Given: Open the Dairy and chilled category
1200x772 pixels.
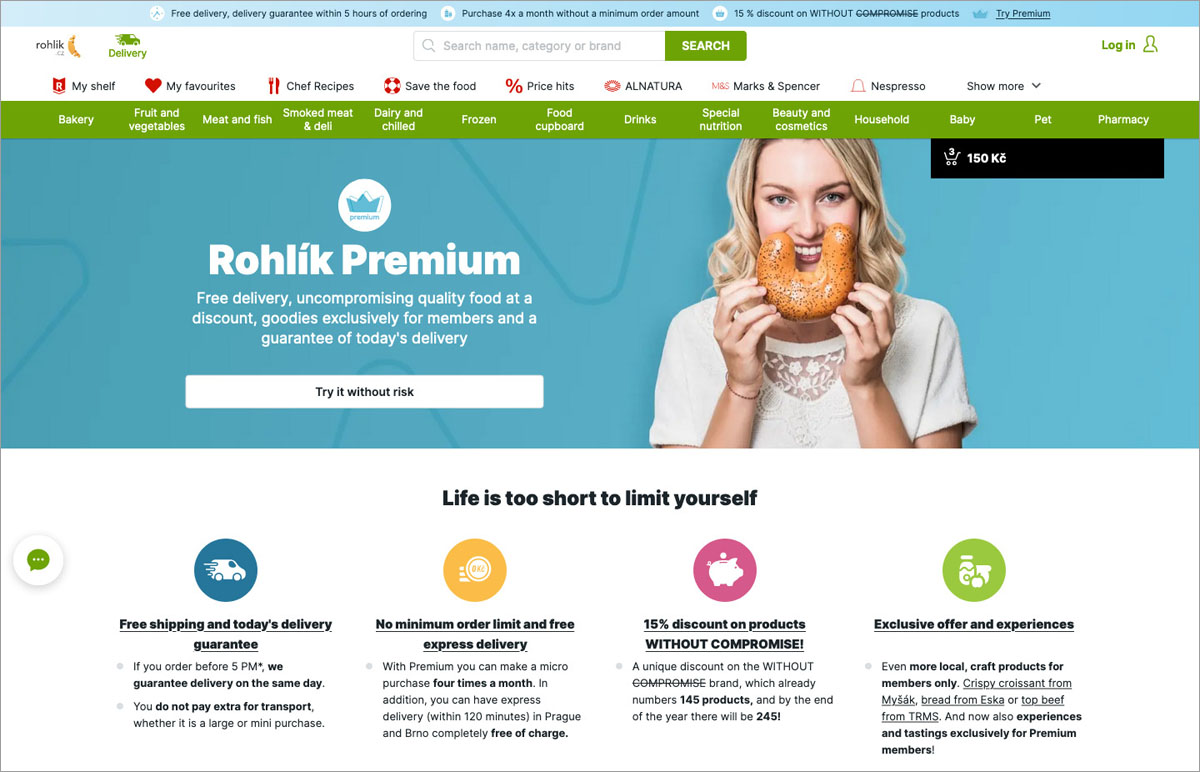Looking at the screenshot, I should (398, 120).
